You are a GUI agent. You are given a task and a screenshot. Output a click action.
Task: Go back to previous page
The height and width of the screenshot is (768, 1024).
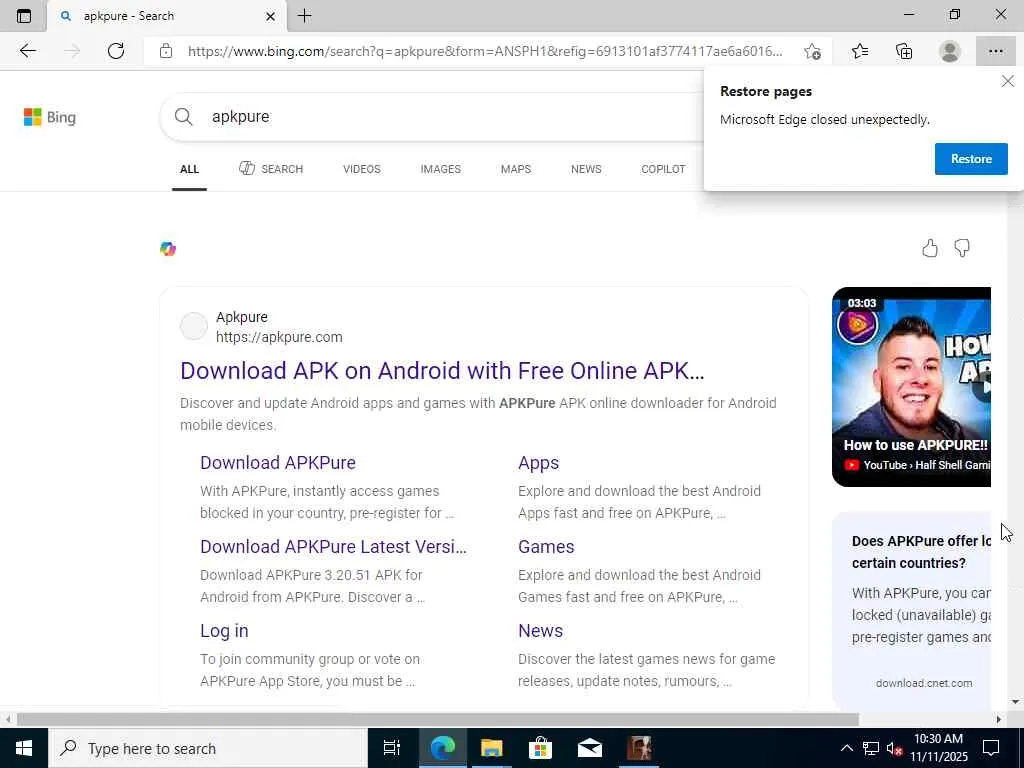coord(27,51)
